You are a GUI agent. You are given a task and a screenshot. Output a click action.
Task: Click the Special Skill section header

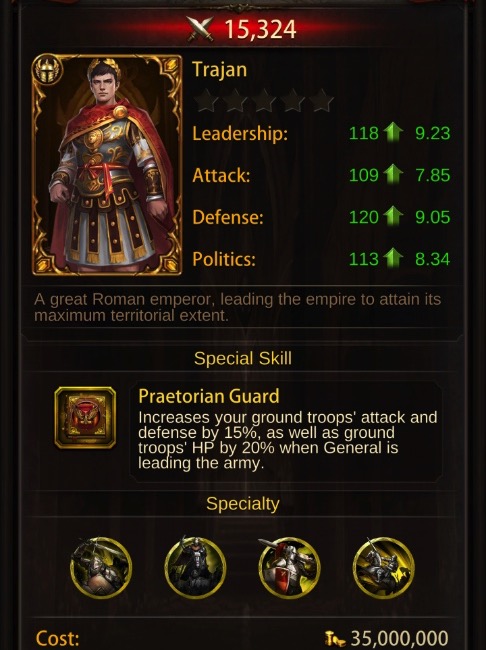click(x=243, y=358)
